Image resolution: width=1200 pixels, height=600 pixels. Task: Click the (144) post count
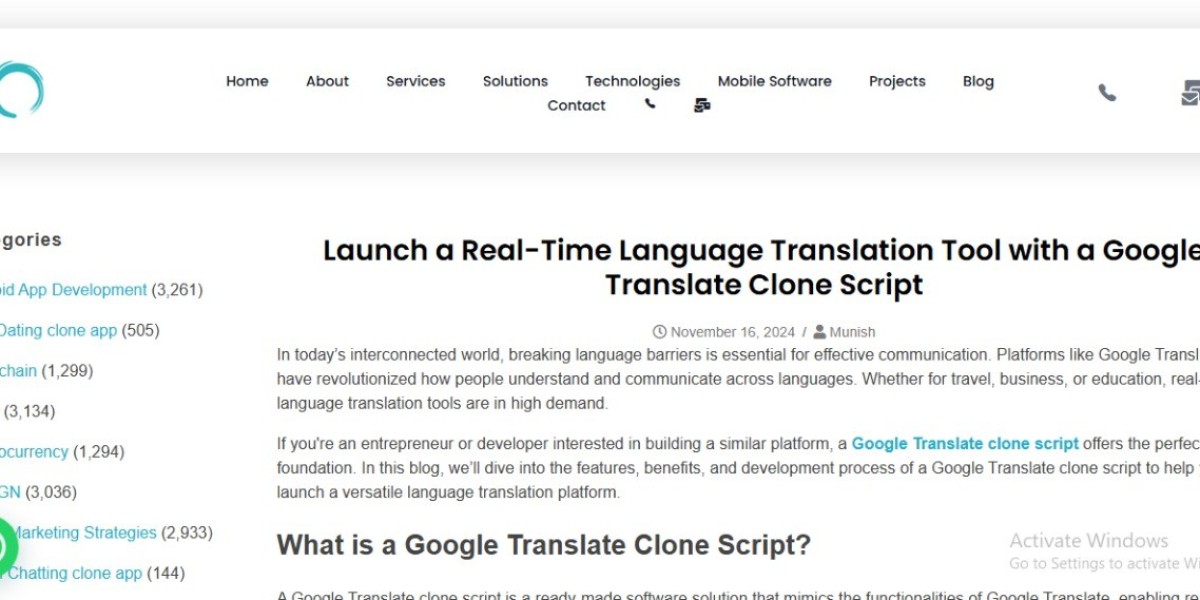click(166, 573)
